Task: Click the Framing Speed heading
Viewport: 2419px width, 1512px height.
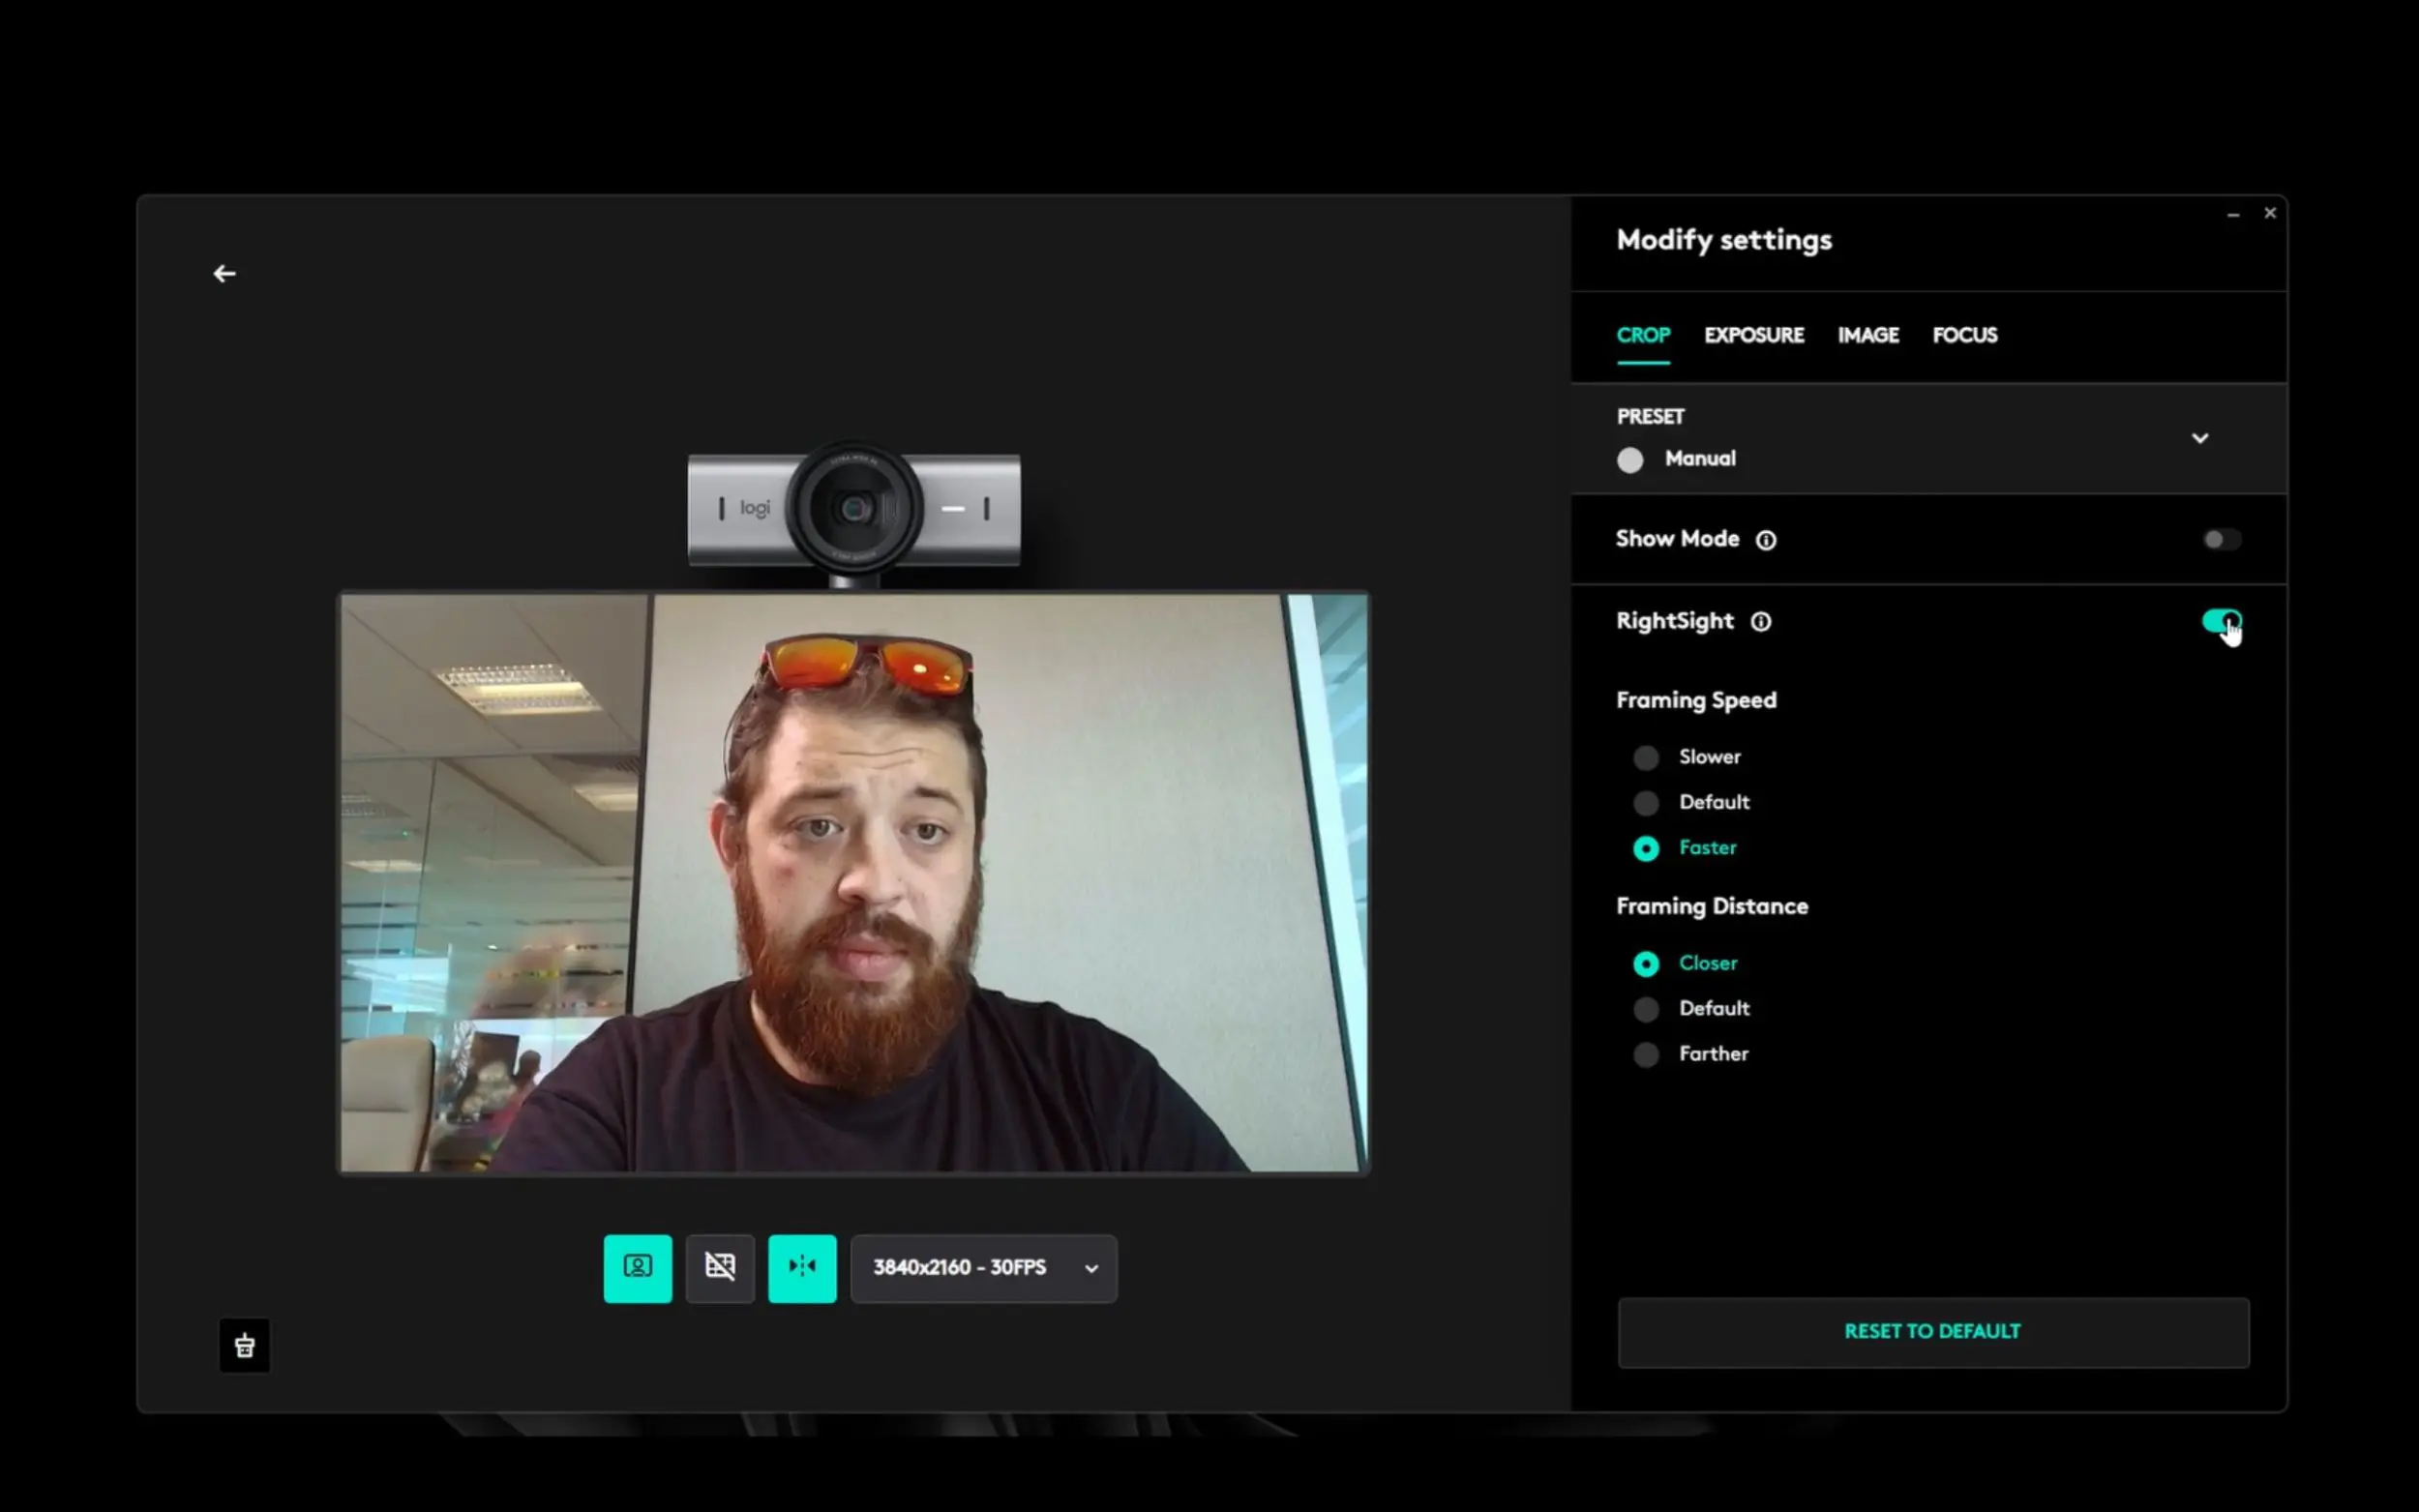Action: 1696,700
